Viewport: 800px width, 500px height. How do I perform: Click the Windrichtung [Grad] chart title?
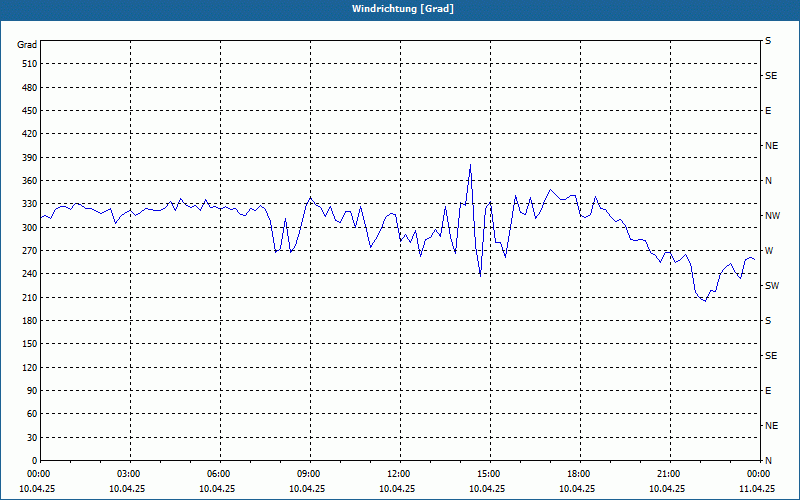pyautogui.click(x=403, y=9)
